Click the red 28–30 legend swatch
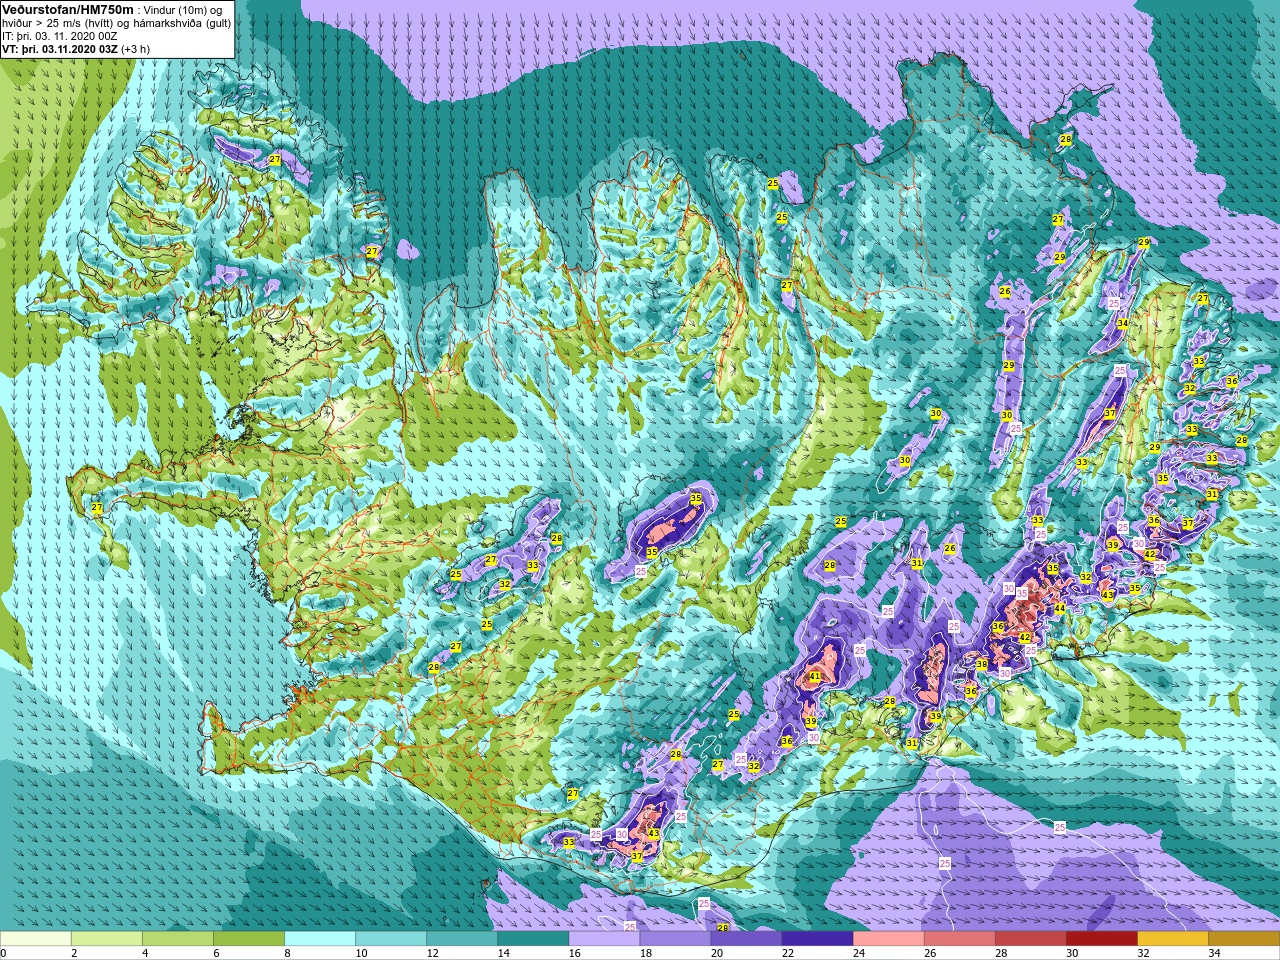 pyautogui.click(x=1030, y=939)
